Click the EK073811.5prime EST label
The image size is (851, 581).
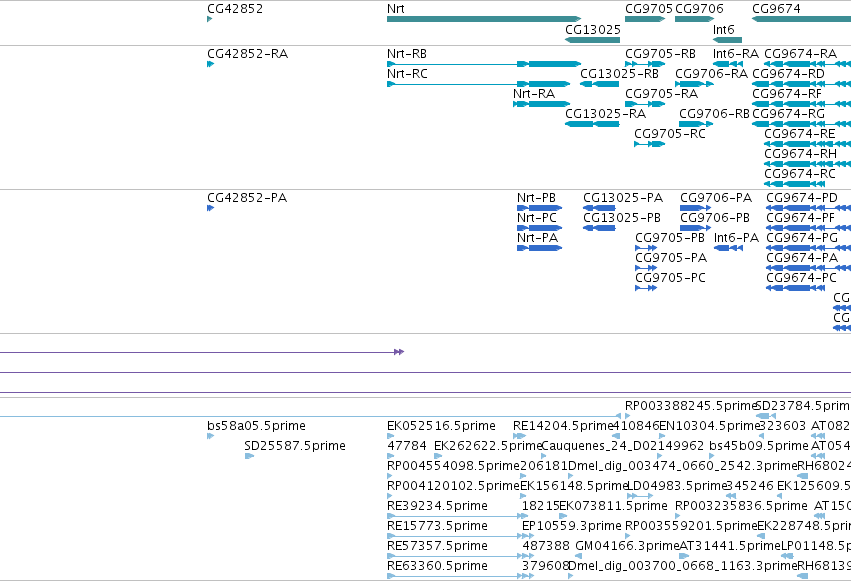pos(613,506)
